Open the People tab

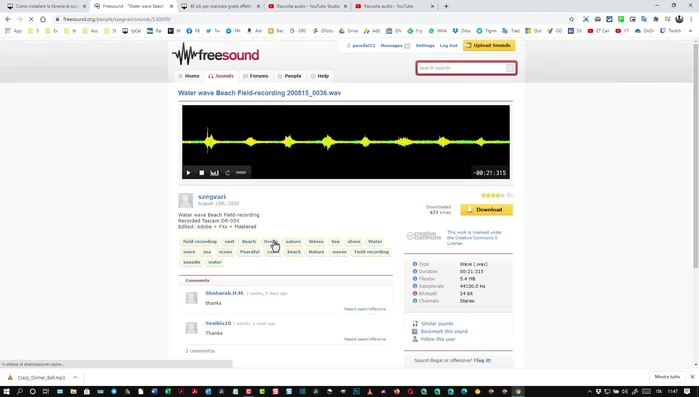tap(290, 76)
